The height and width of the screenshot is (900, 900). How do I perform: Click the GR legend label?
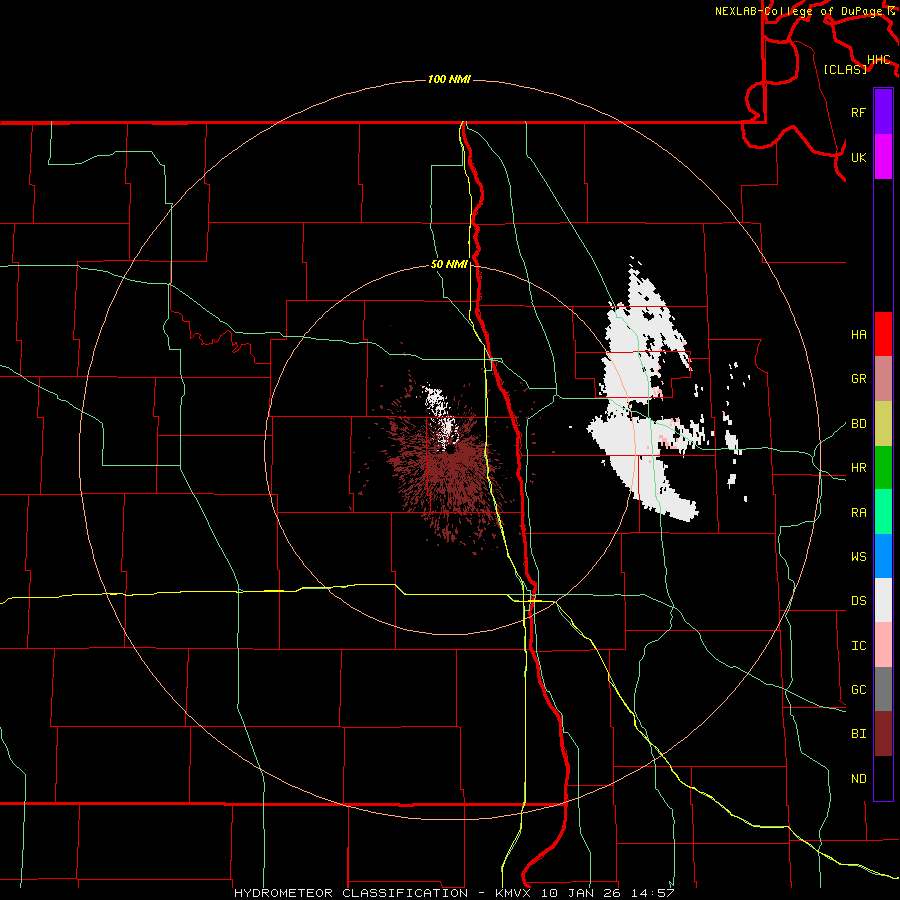click(x=858, y=379)
